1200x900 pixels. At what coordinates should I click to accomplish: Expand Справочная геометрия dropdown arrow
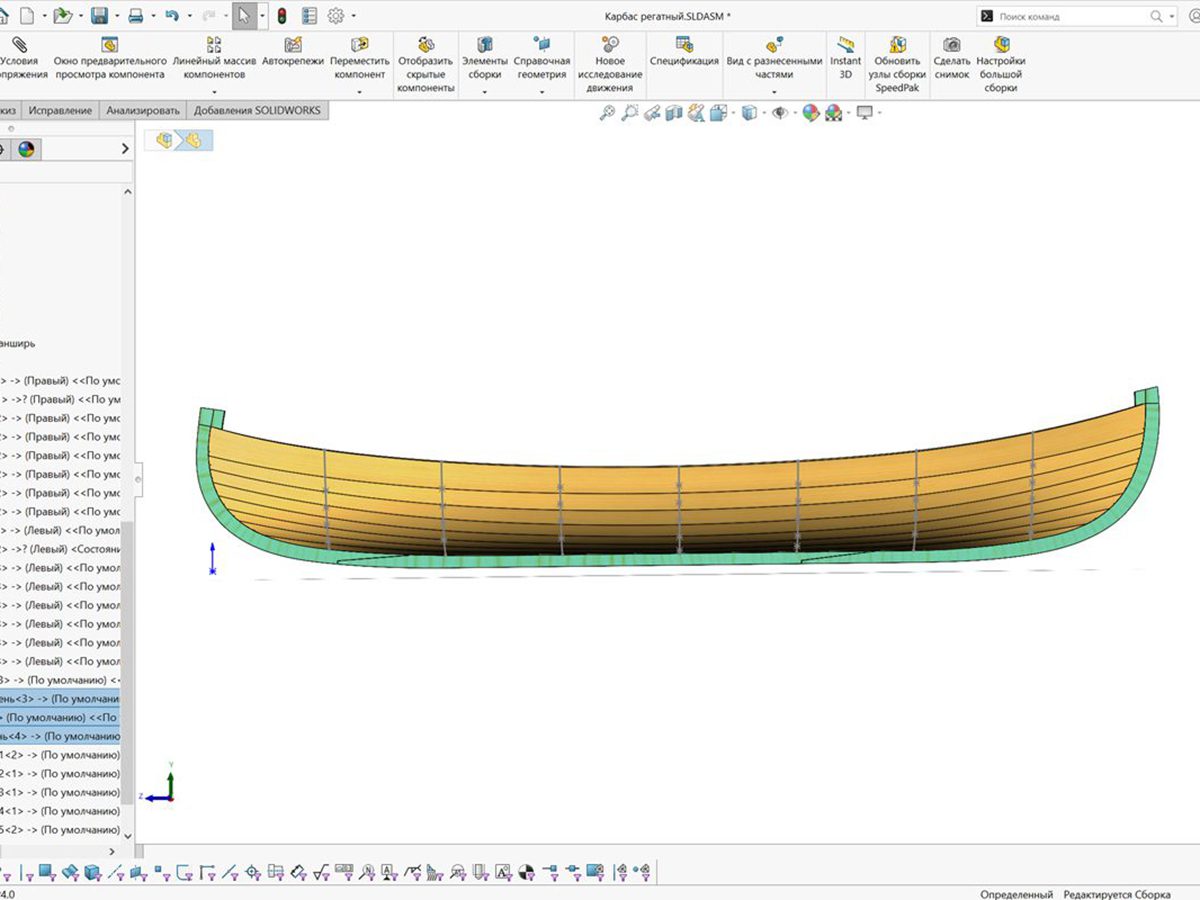click(542, 92)
